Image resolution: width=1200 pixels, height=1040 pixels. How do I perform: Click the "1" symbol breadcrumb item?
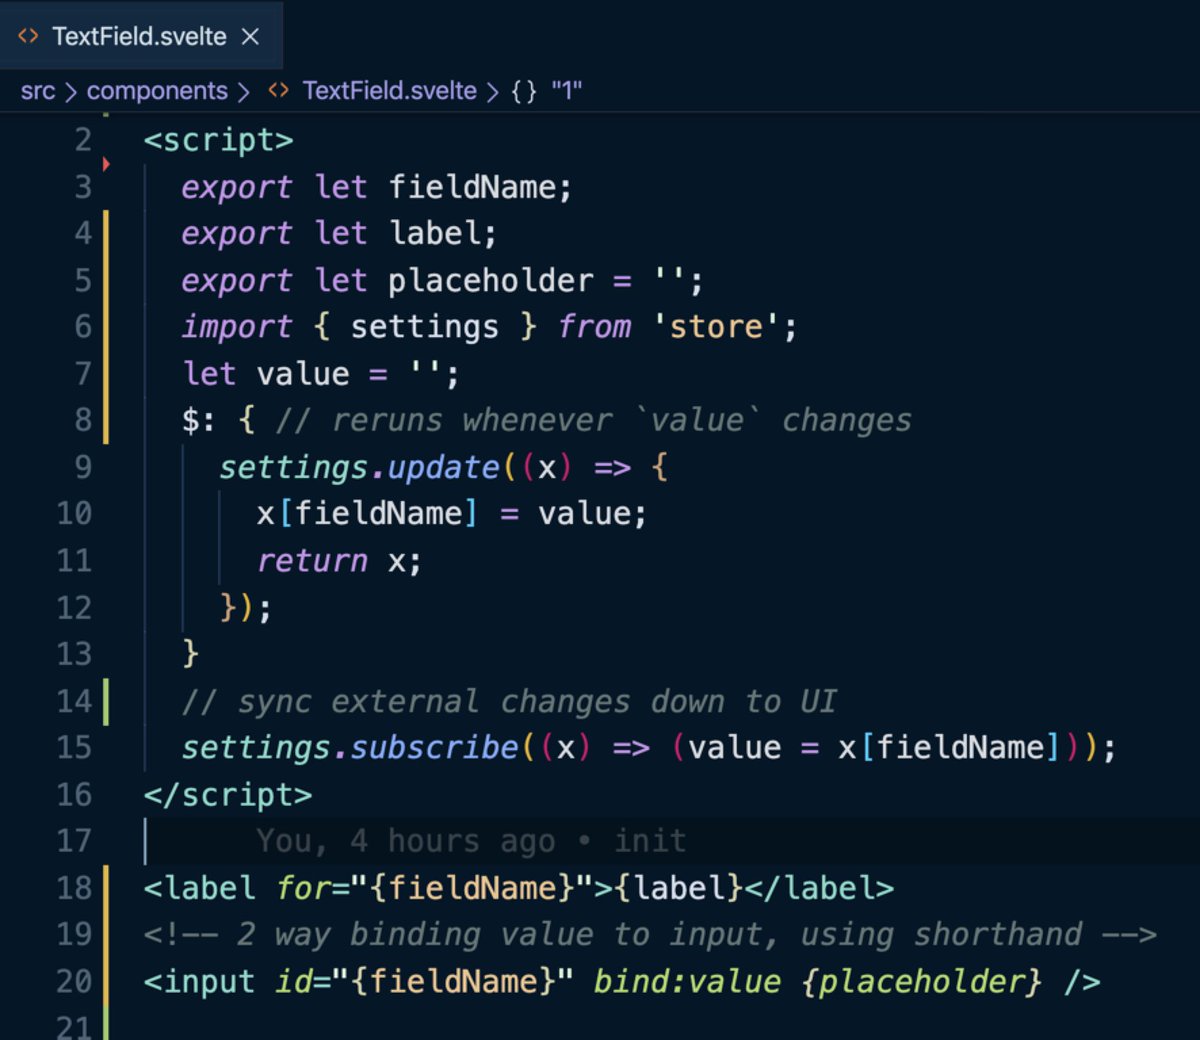click(566, 91)
